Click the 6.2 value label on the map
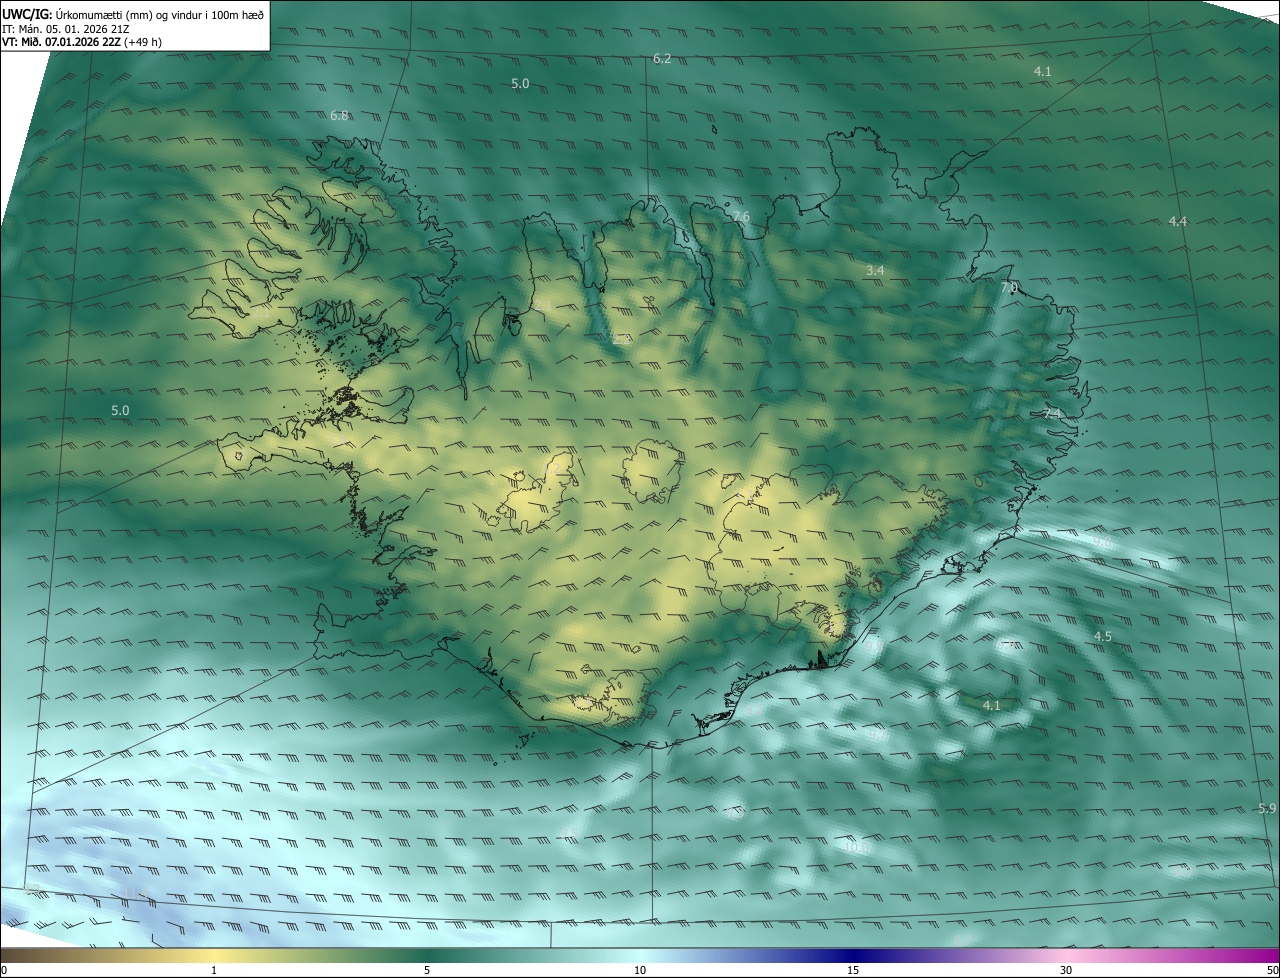Image resolution: width=1280 pixels, height=978 pixels. 662,59
